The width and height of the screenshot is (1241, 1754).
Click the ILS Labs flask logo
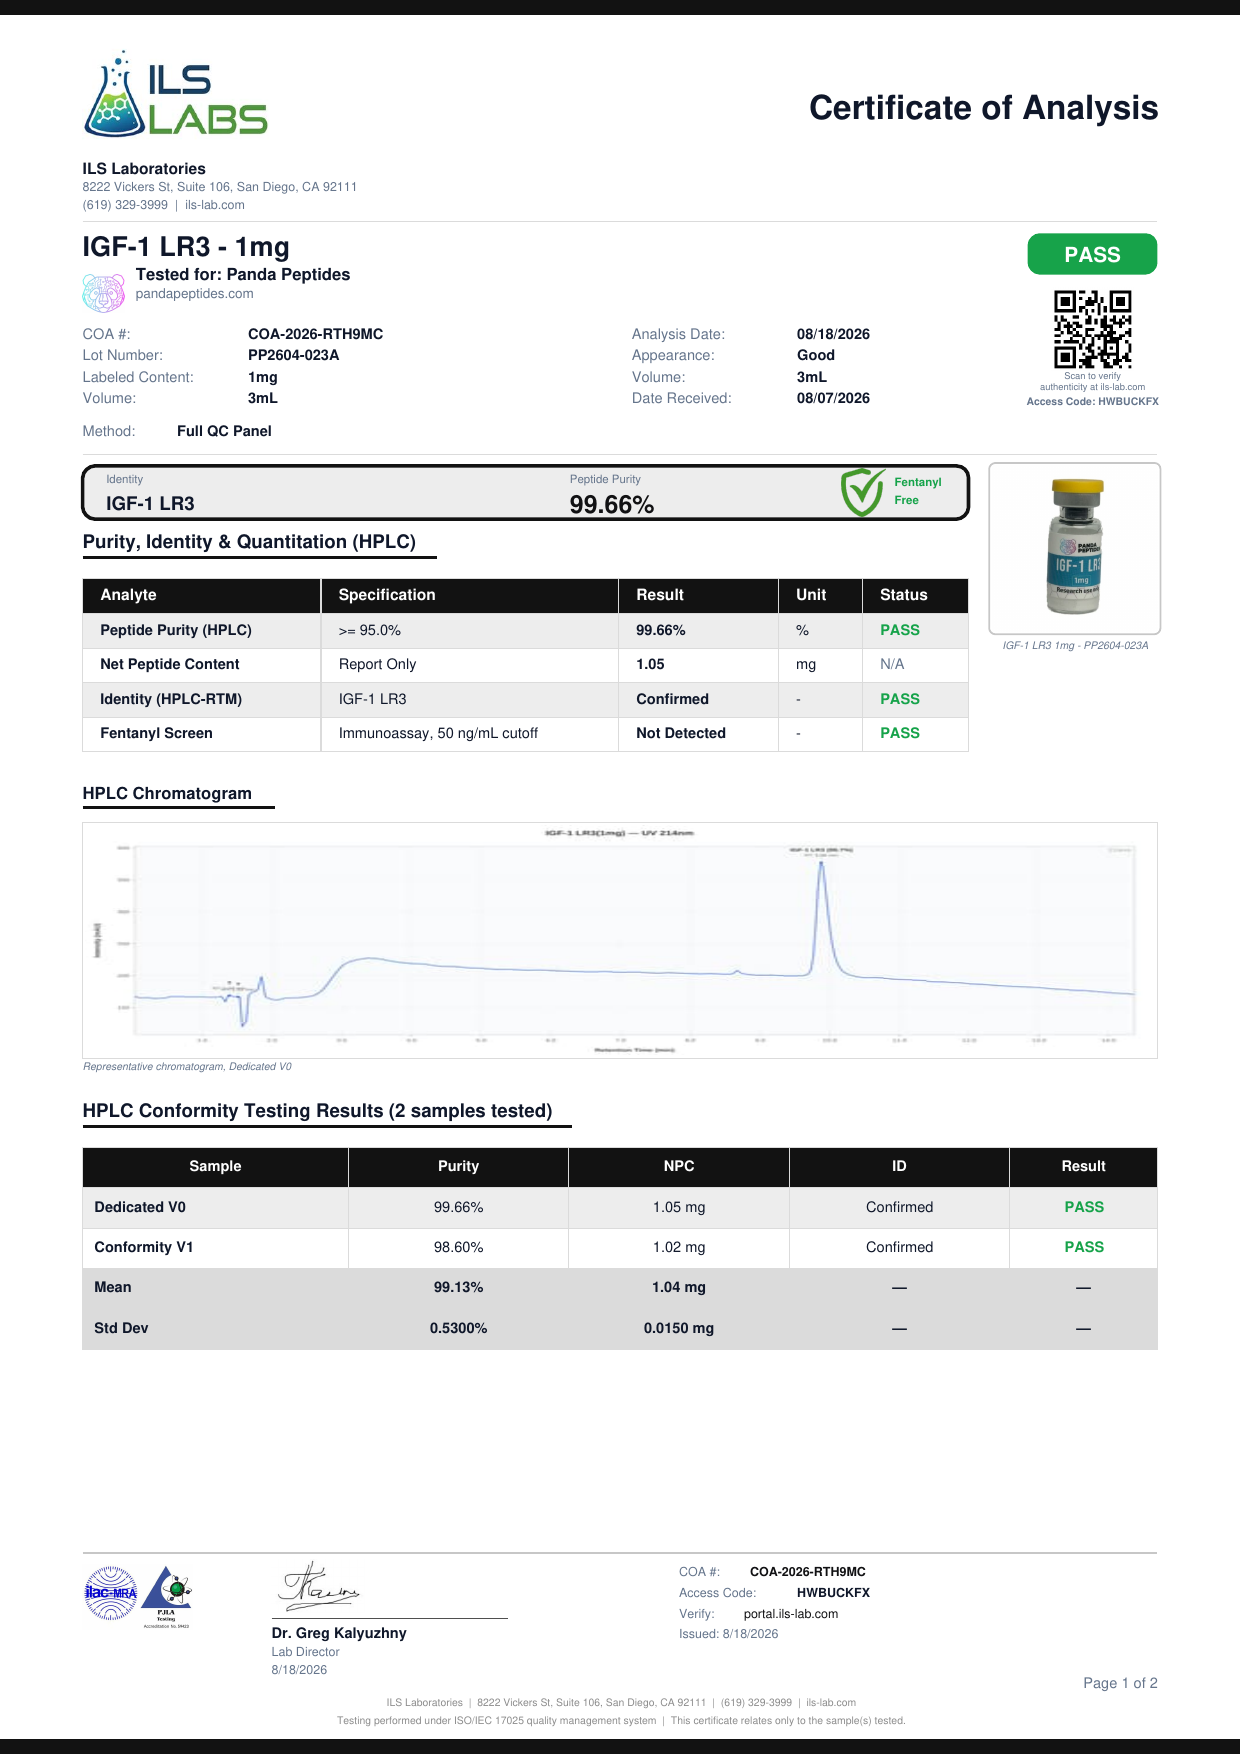pyautogui.click(x=176, y=94)
